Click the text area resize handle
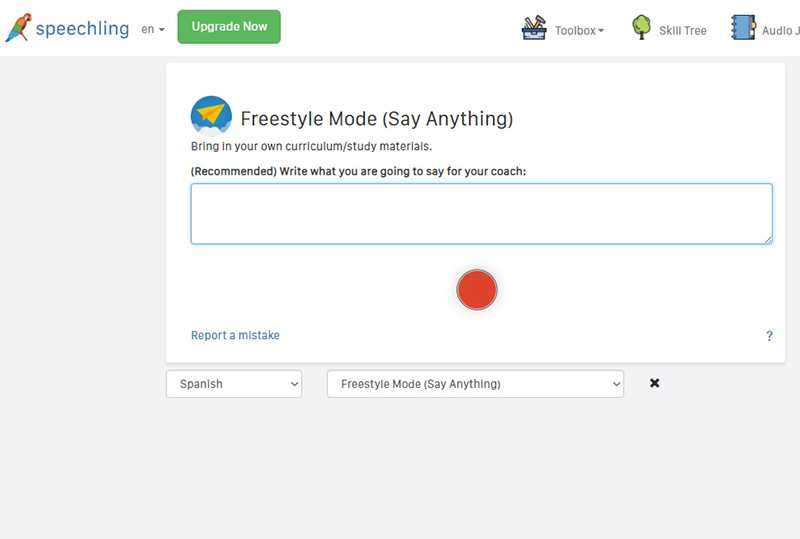This screenshot has width=800, height=539. [x=768, y=239]
